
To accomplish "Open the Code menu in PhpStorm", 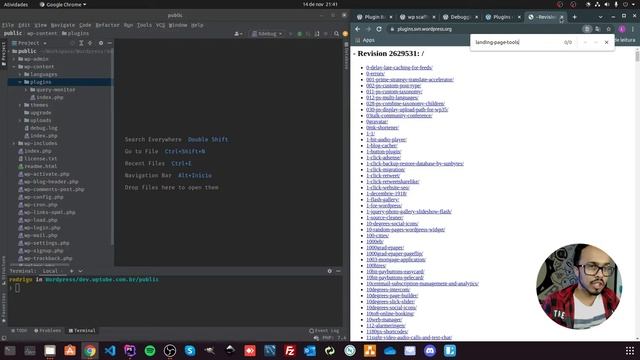I will click(85, 25).
